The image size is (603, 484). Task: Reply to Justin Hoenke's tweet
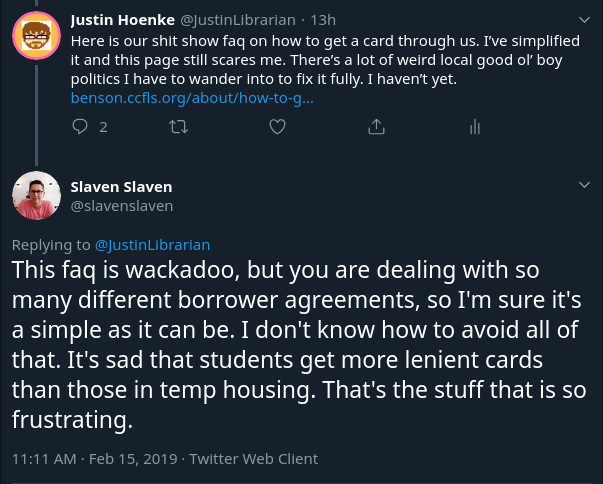pos(81,127)
